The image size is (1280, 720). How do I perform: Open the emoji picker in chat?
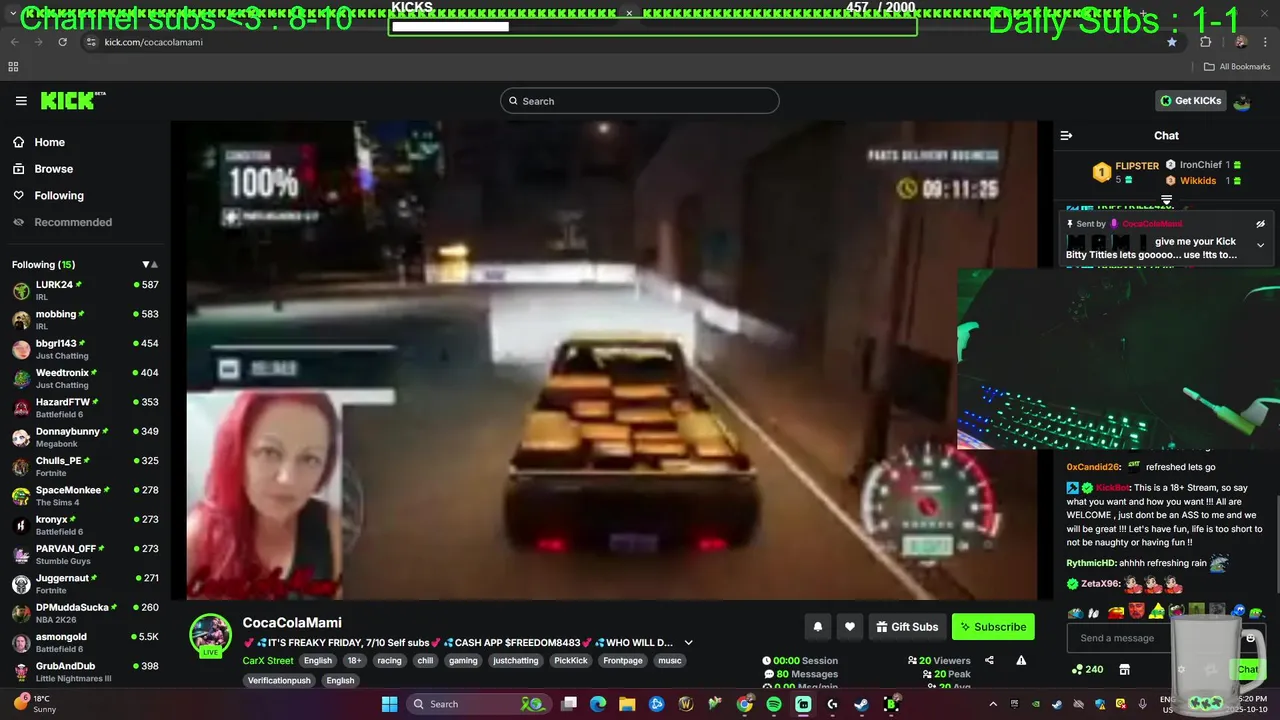coord(1250,638)
